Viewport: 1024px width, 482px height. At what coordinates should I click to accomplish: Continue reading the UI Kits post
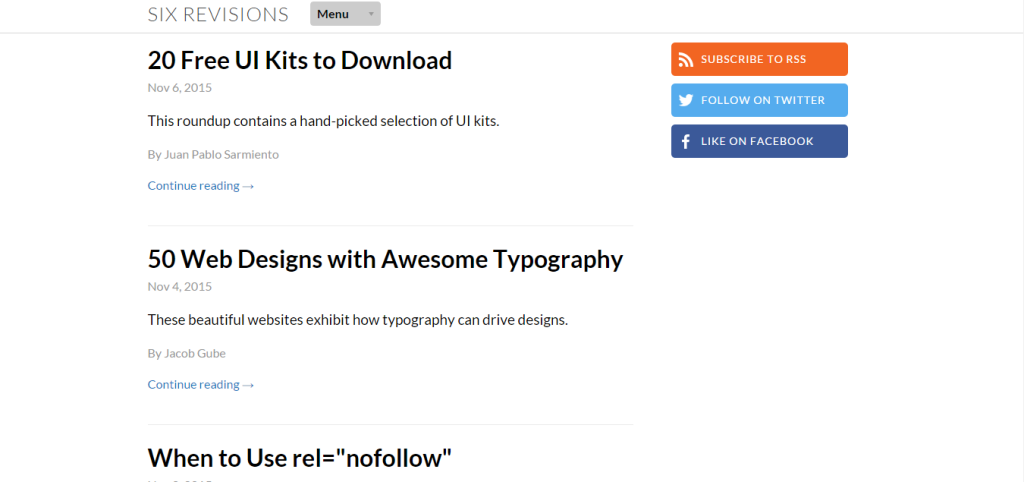tap(201, 185)
